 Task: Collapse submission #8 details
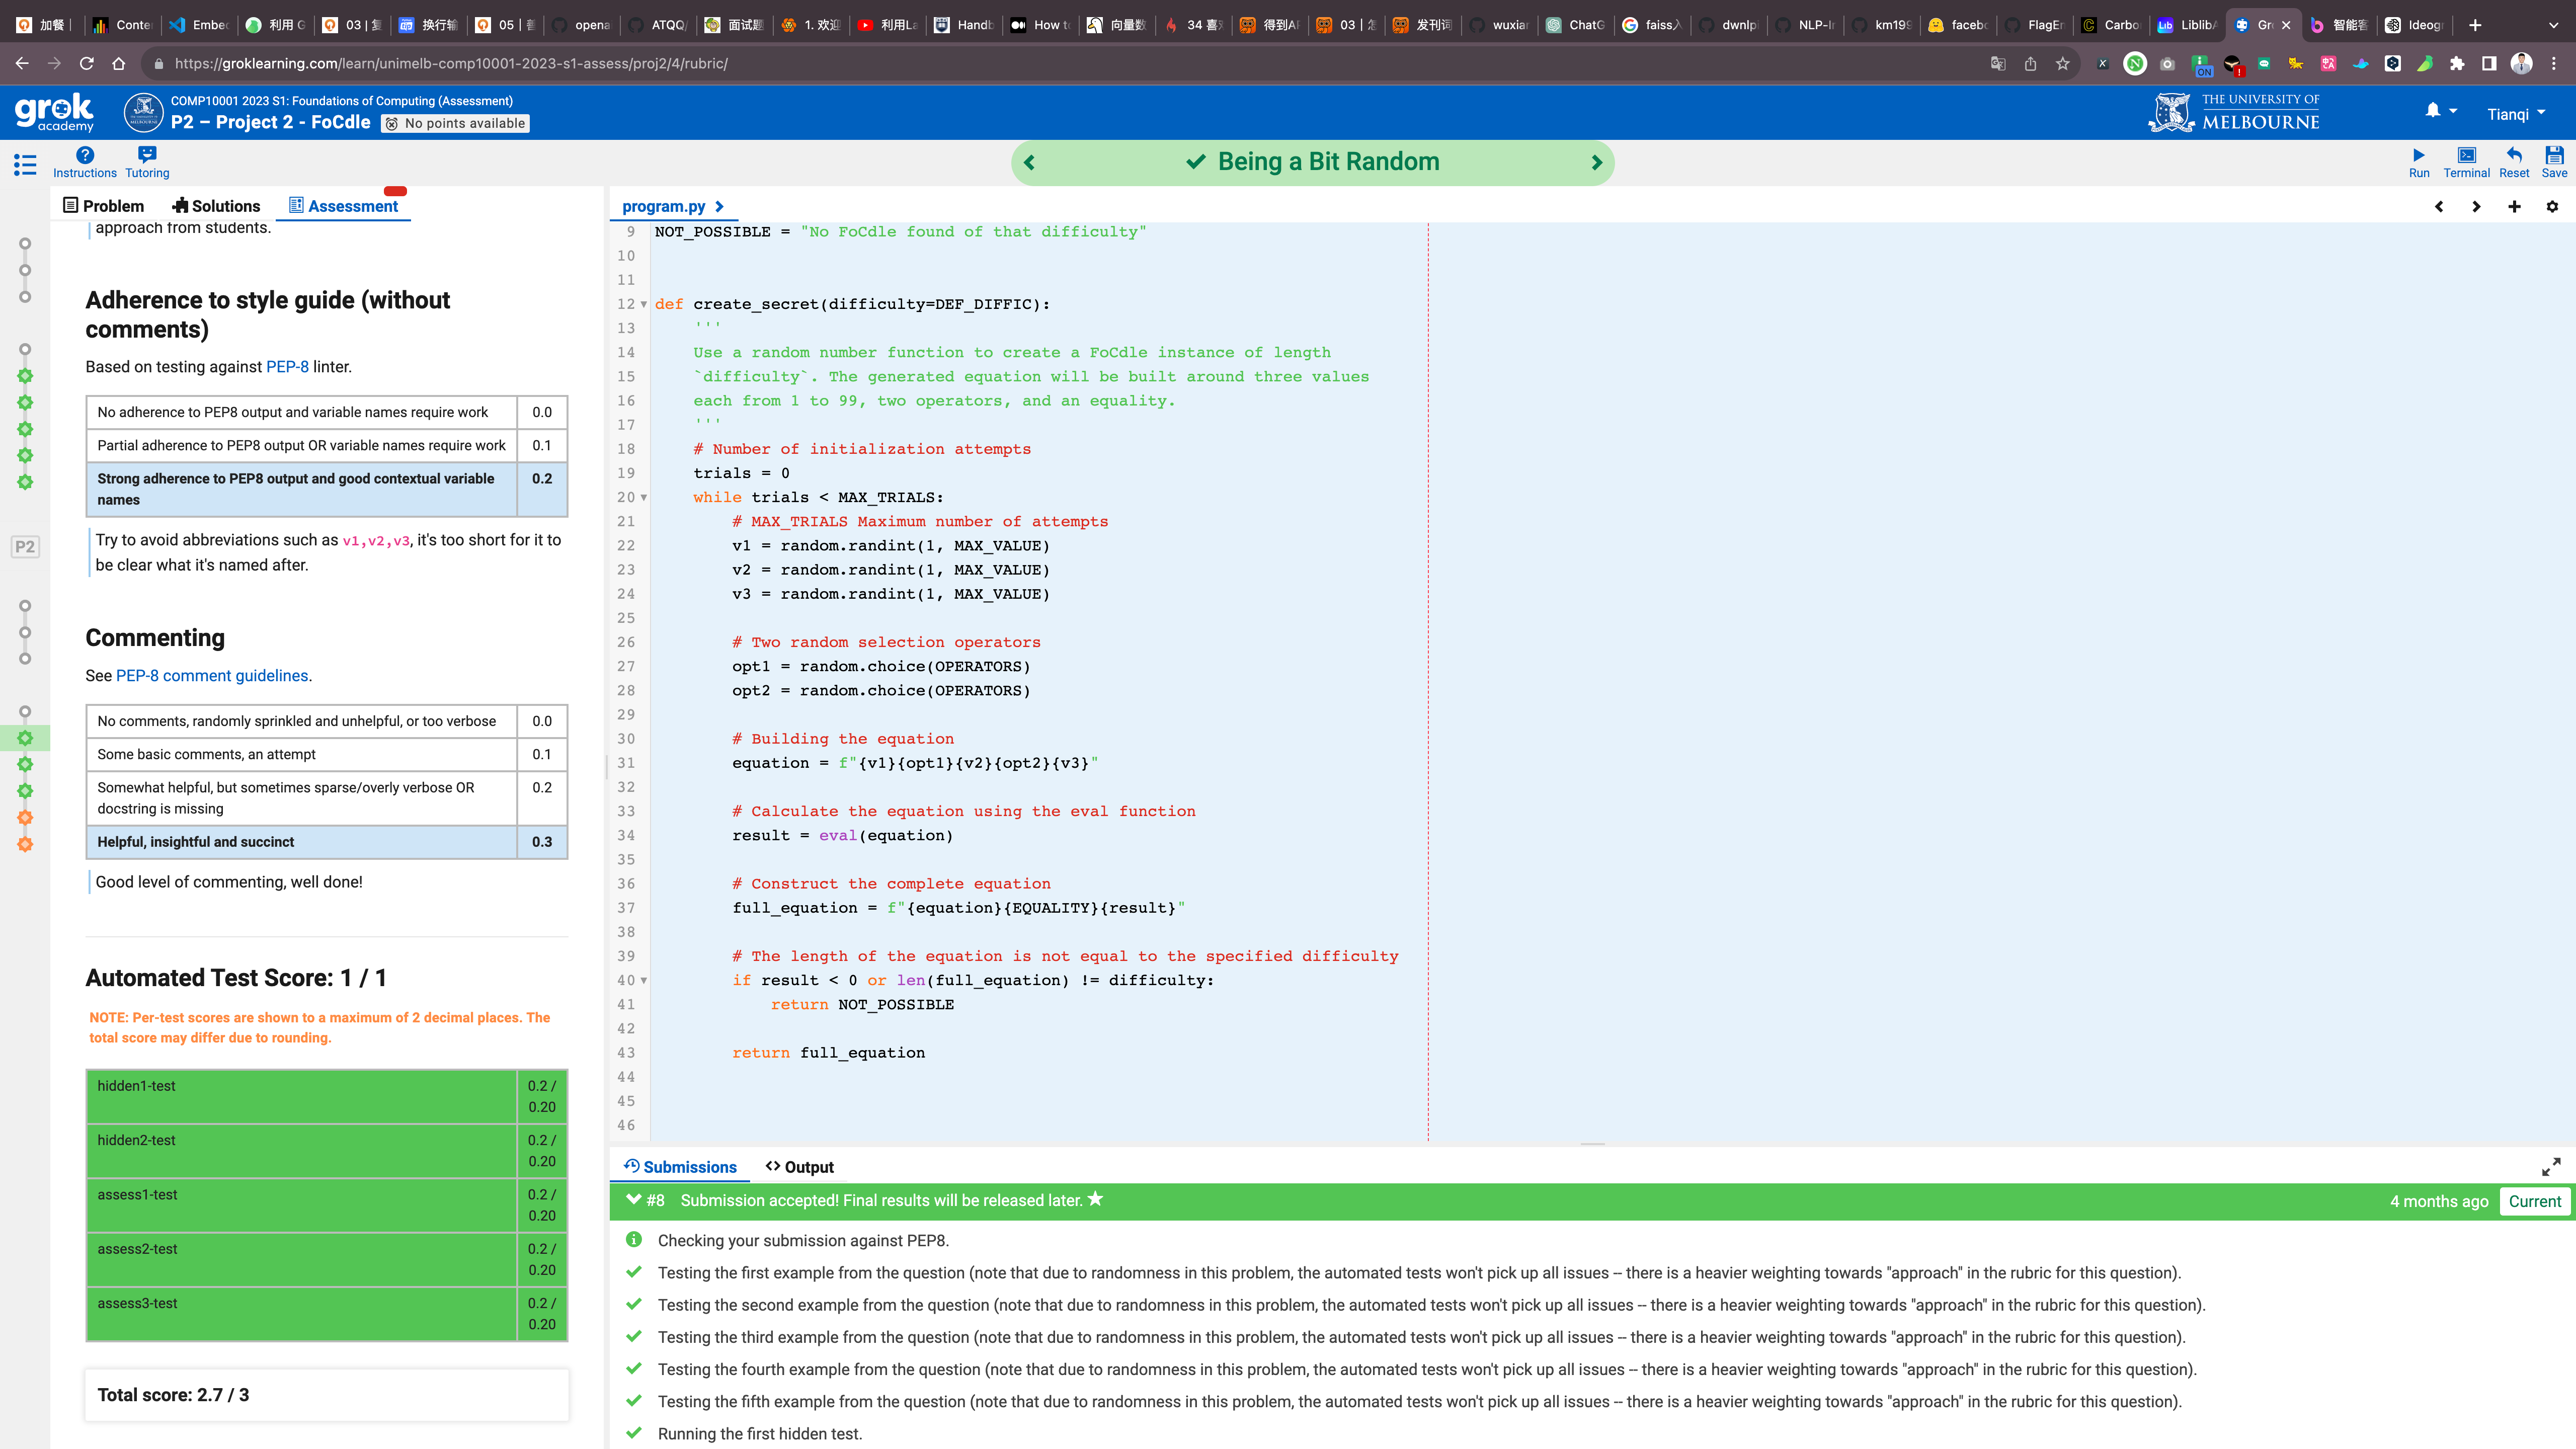pyautogui.click(x=634, y=1200)
